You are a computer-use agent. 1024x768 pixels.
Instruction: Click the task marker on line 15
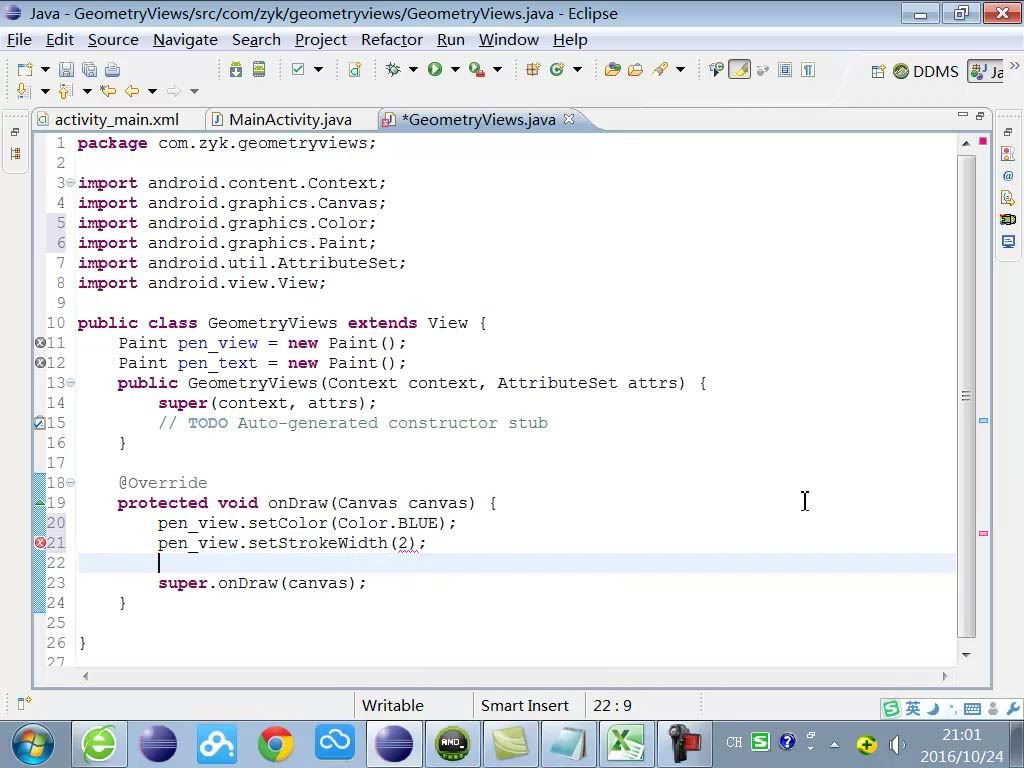[x=39, y=423]
